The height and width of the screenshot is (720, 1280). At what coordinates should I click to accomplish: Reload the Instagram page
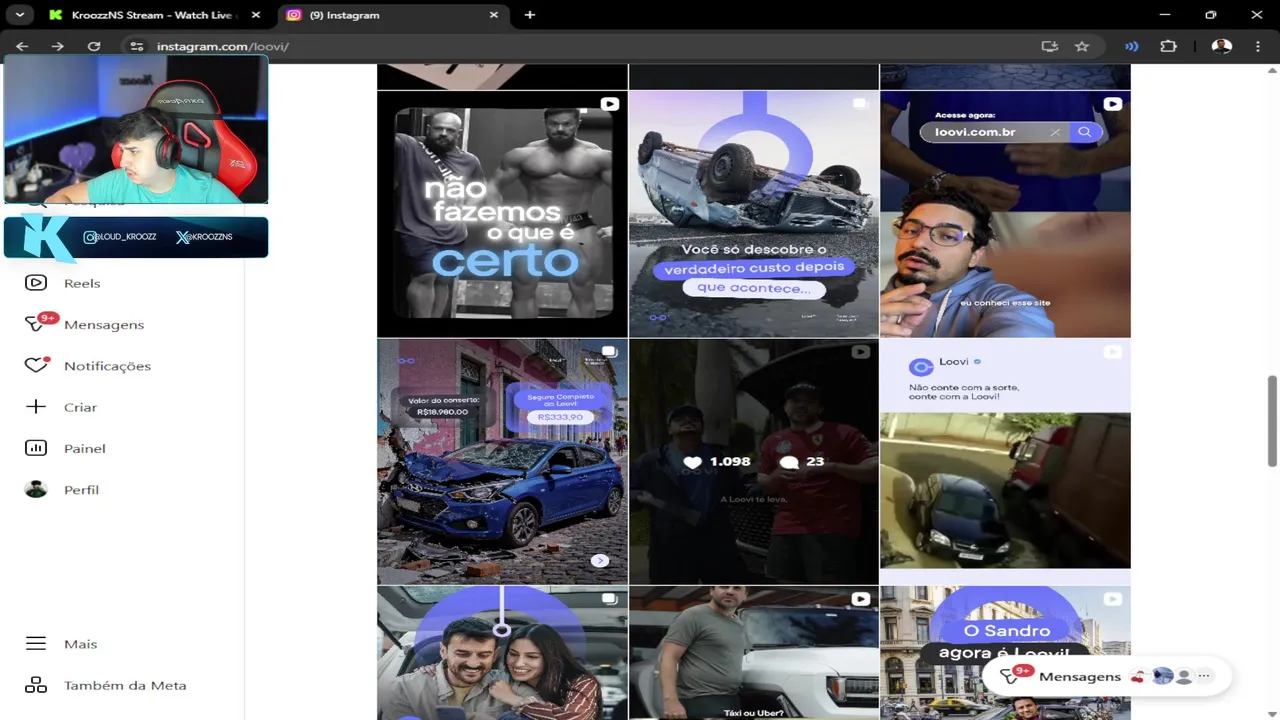pyautogui.click(x=94, y=46)
